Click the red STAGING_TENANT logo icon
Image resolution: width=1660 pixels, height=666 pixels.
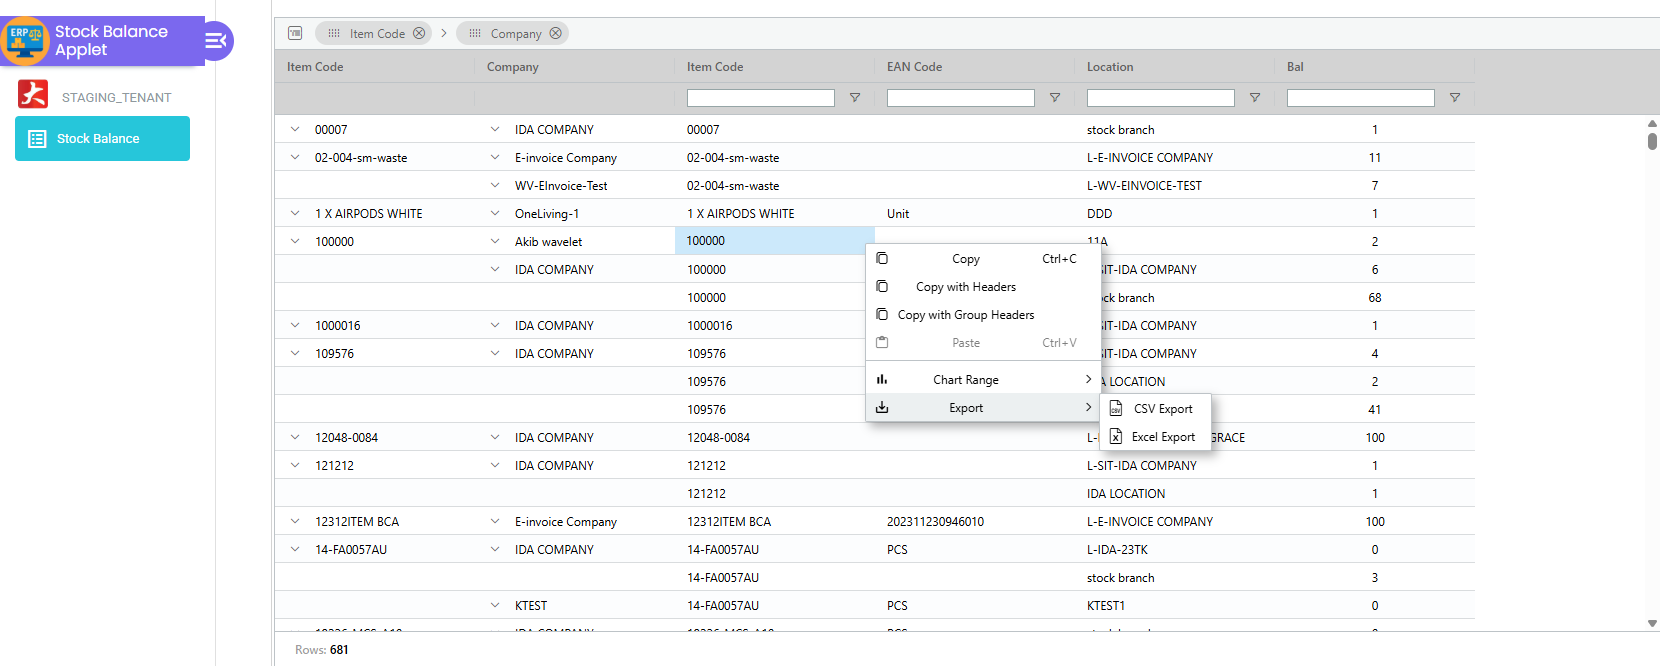click(33, 95)
